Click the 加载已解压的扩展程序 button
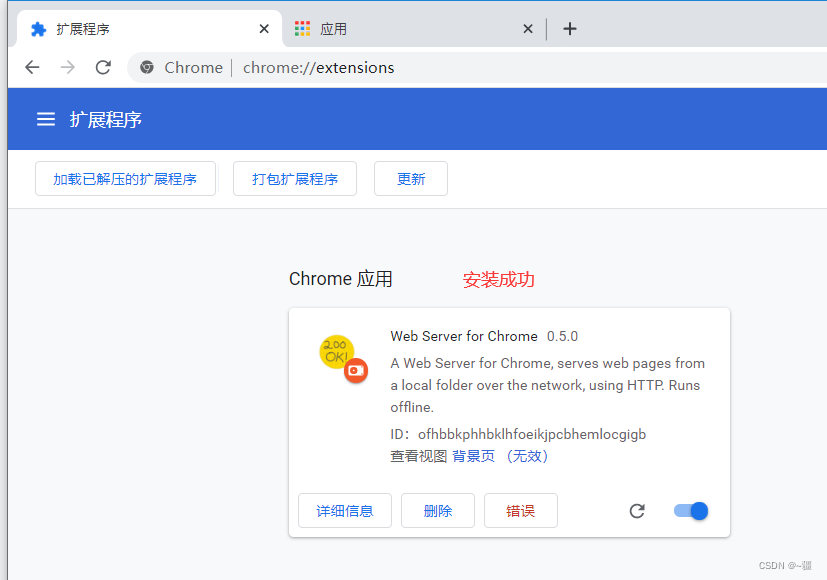 (126, 179)
